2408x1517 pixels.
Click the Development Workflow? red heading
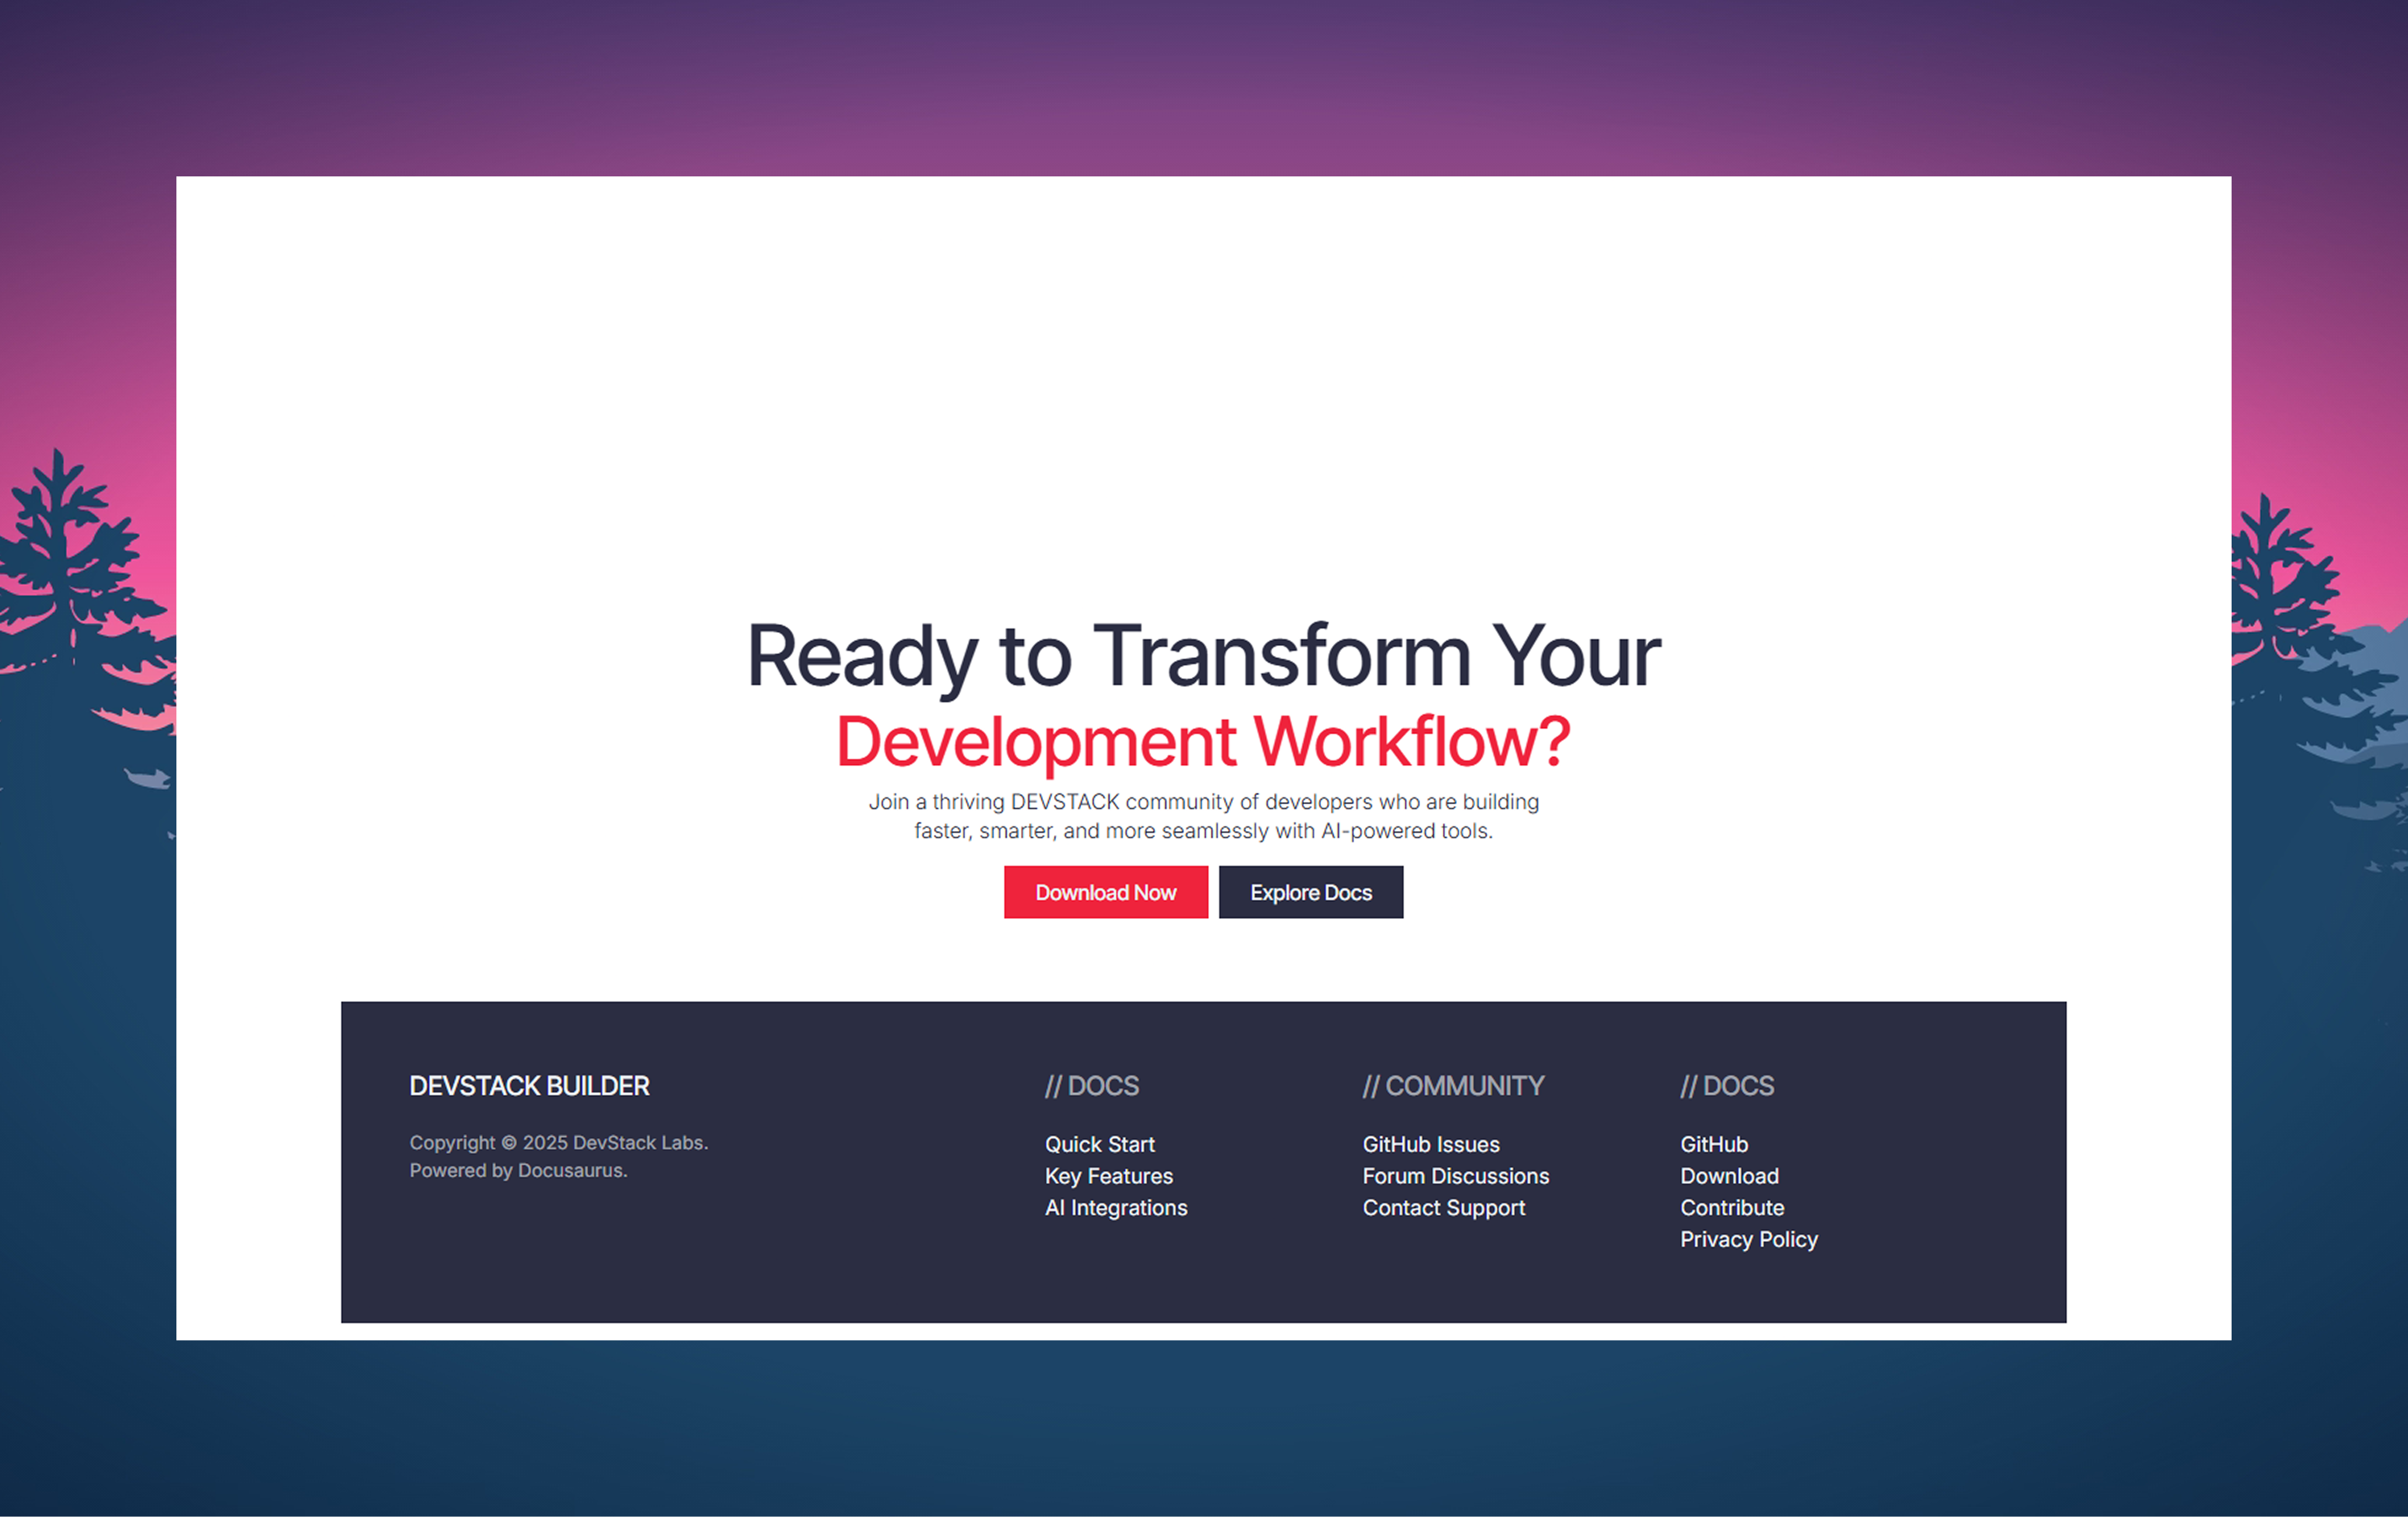pos(1203,742)
